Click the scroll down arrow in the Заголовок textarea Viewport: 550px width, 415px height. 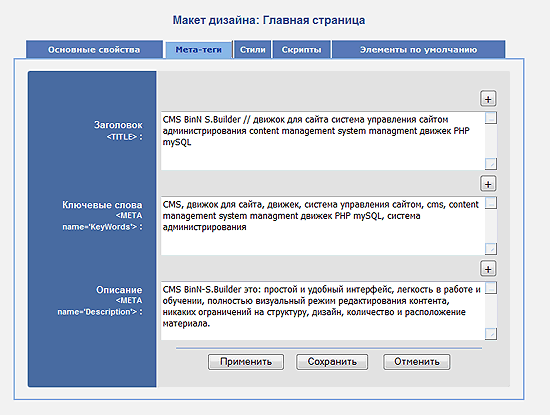(491, 164)
